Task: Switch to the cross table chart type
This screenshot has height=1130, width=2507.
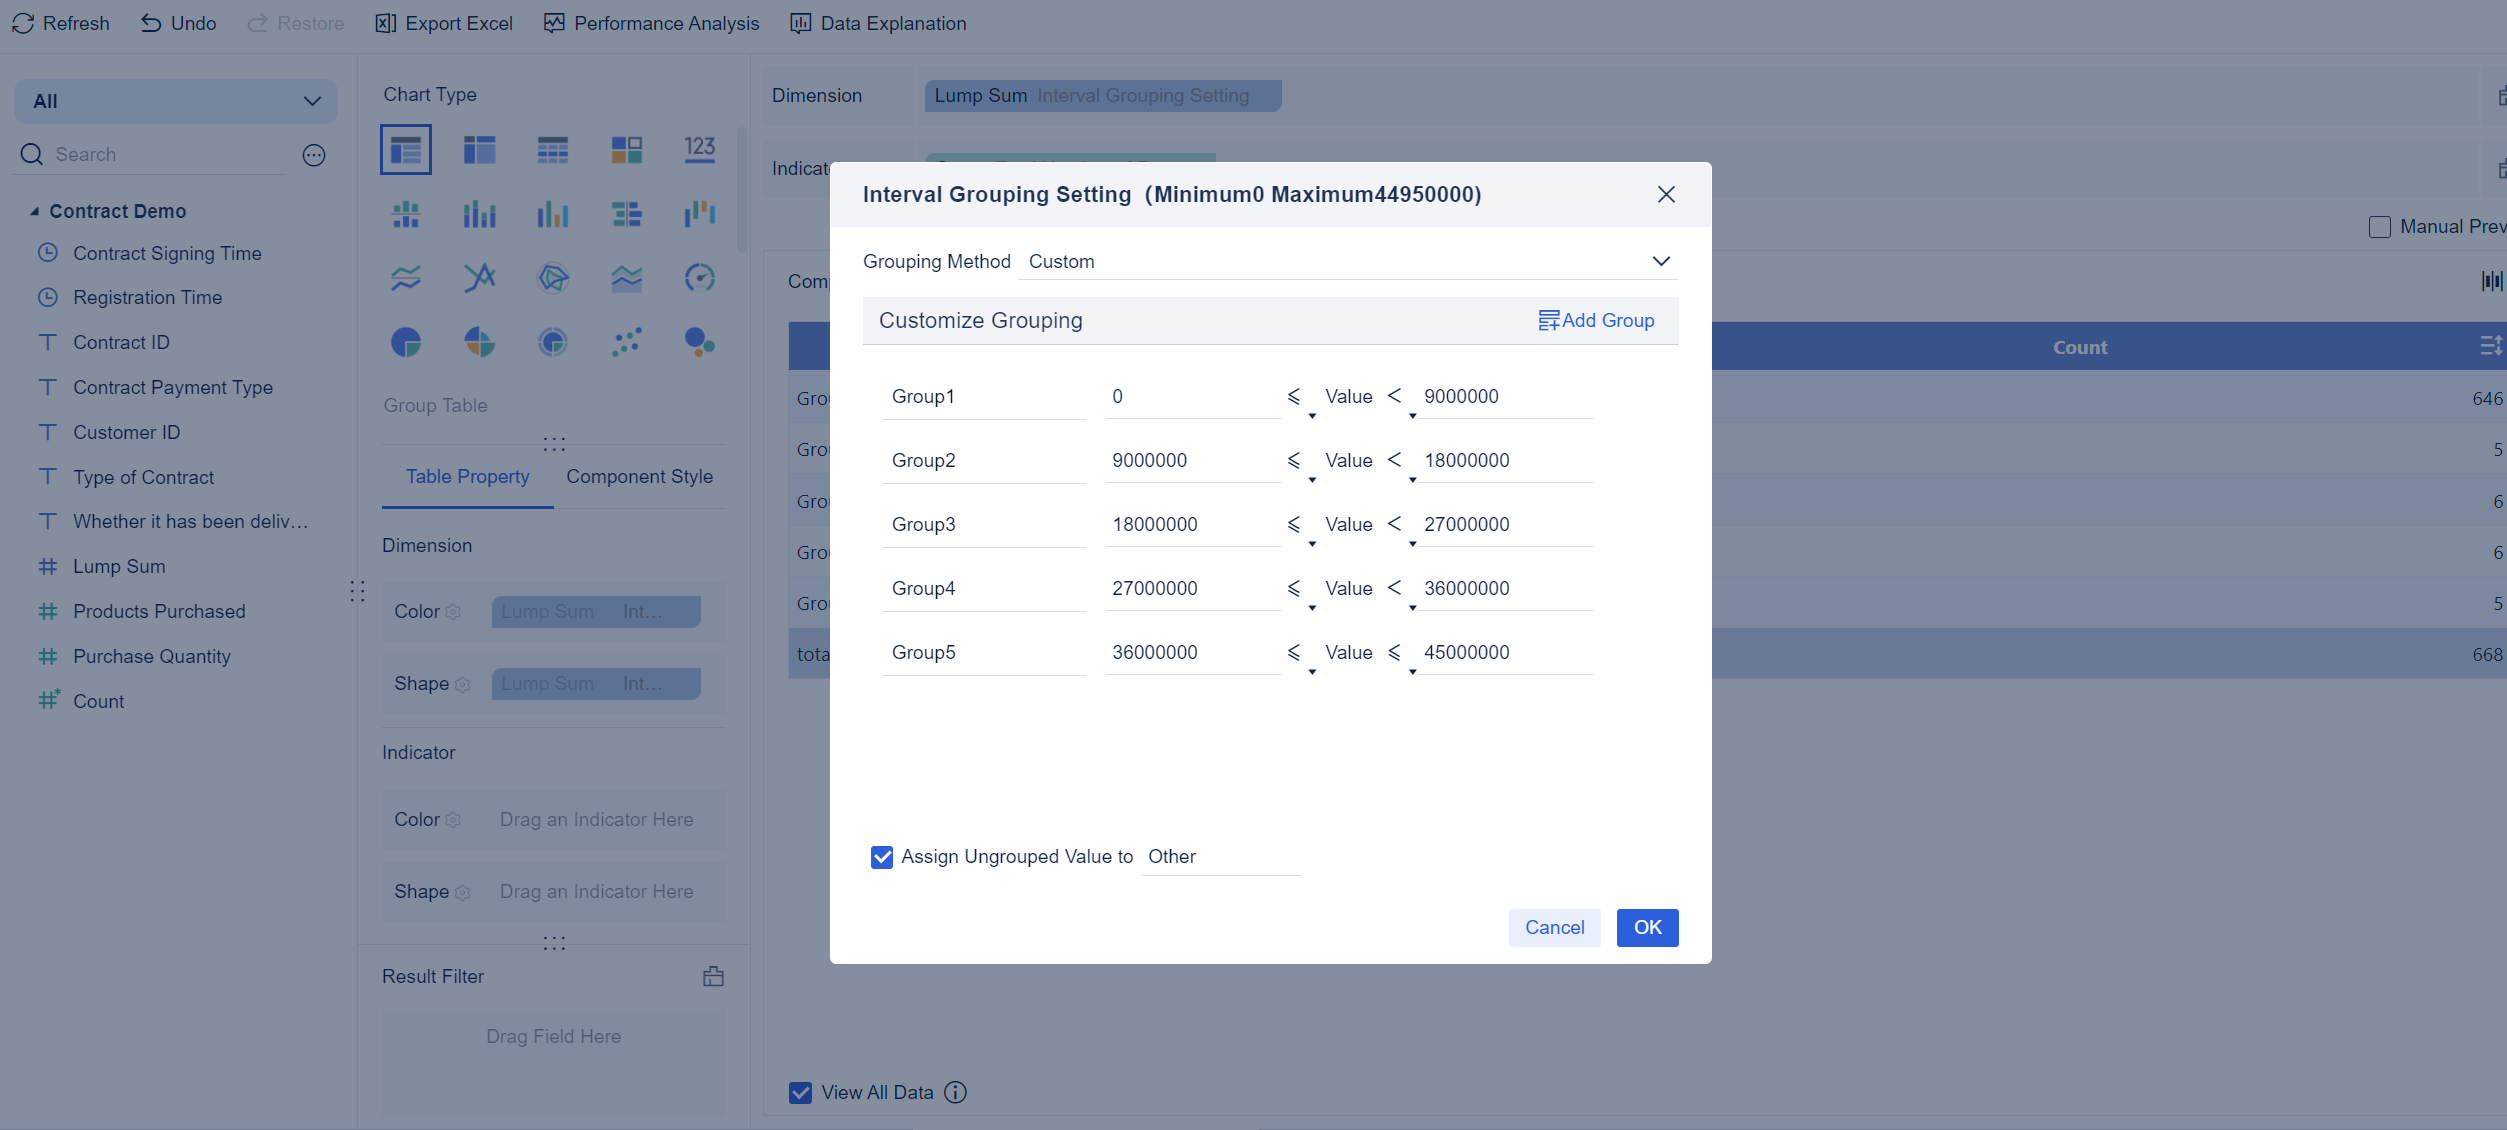Action: tap(478, 149)
